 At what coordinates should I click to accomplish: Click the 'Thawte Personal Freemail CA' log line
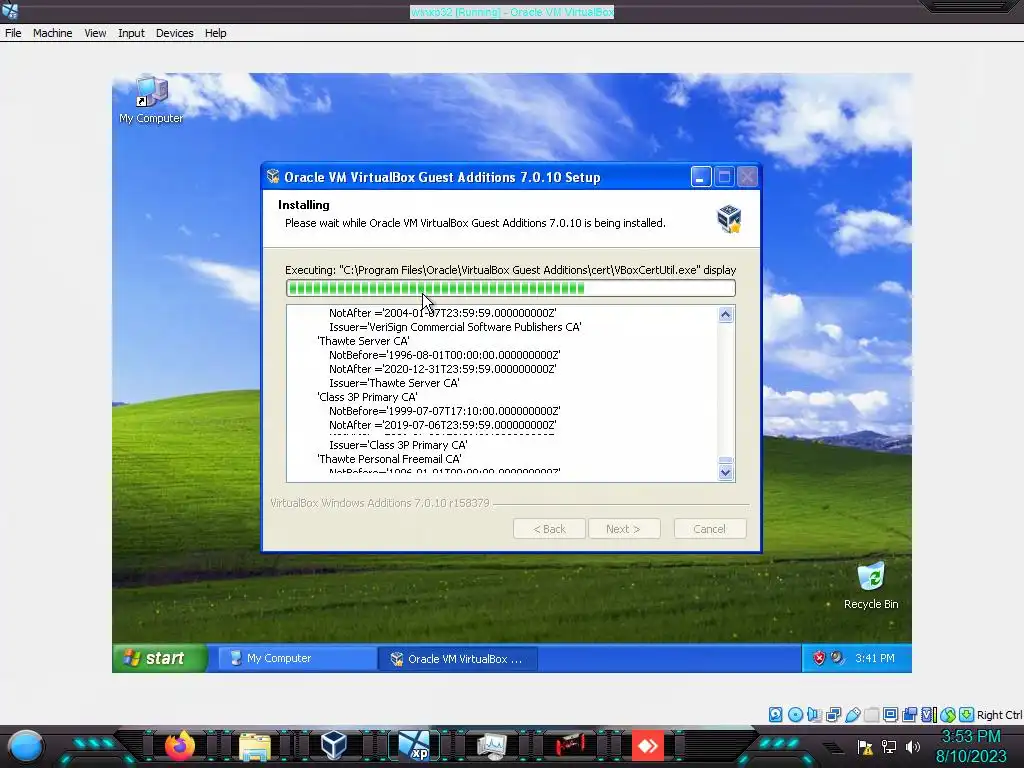point(389,459)
